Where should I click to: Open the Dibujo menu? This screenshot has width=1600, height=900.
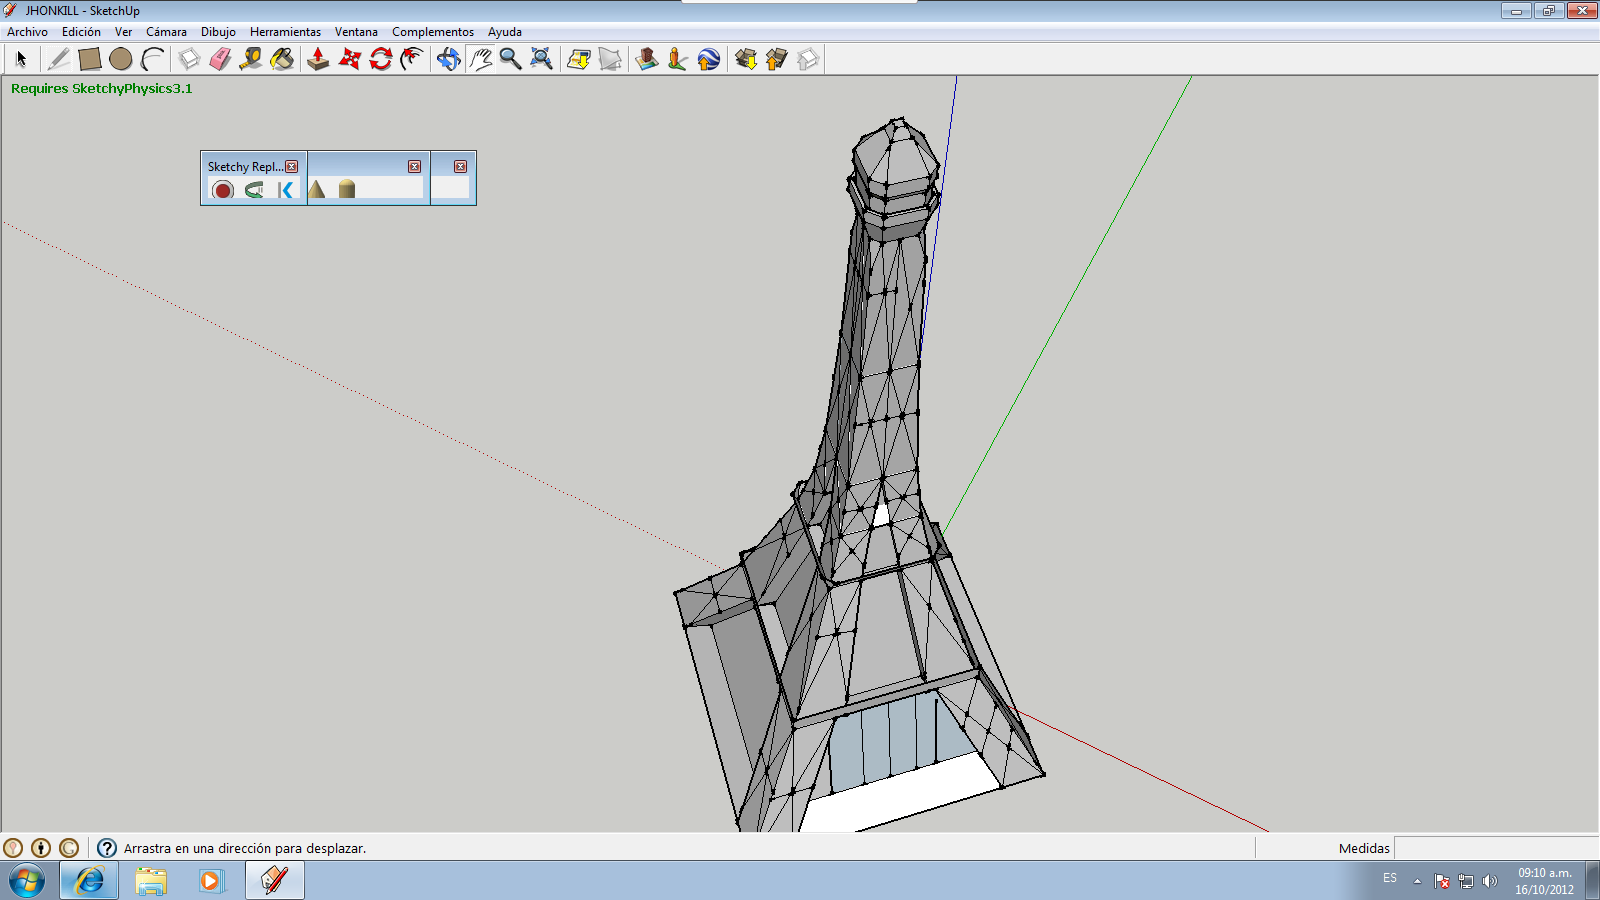[218, 32]
